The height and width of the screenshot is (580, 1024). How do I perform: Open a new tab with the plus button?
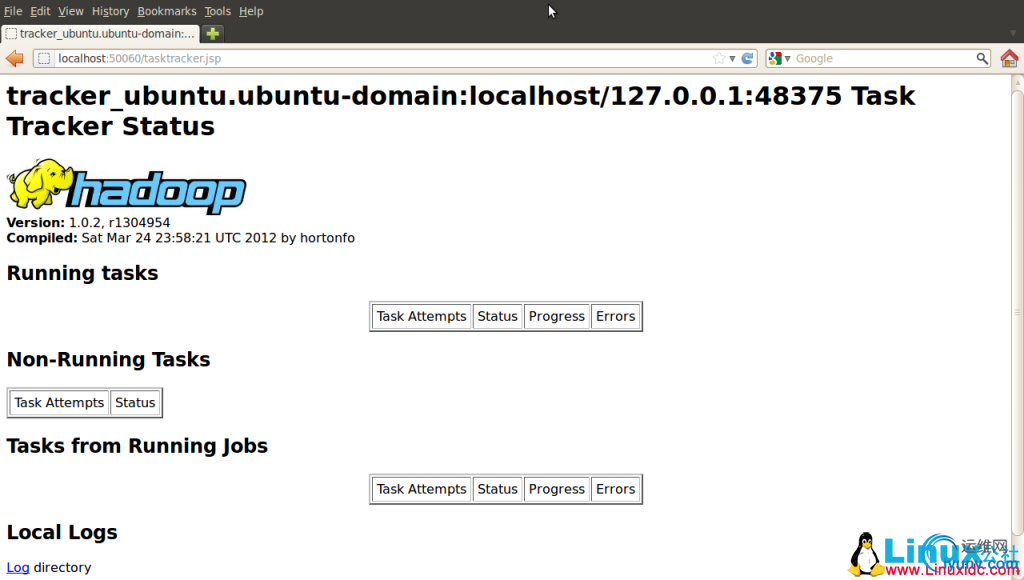212,33
